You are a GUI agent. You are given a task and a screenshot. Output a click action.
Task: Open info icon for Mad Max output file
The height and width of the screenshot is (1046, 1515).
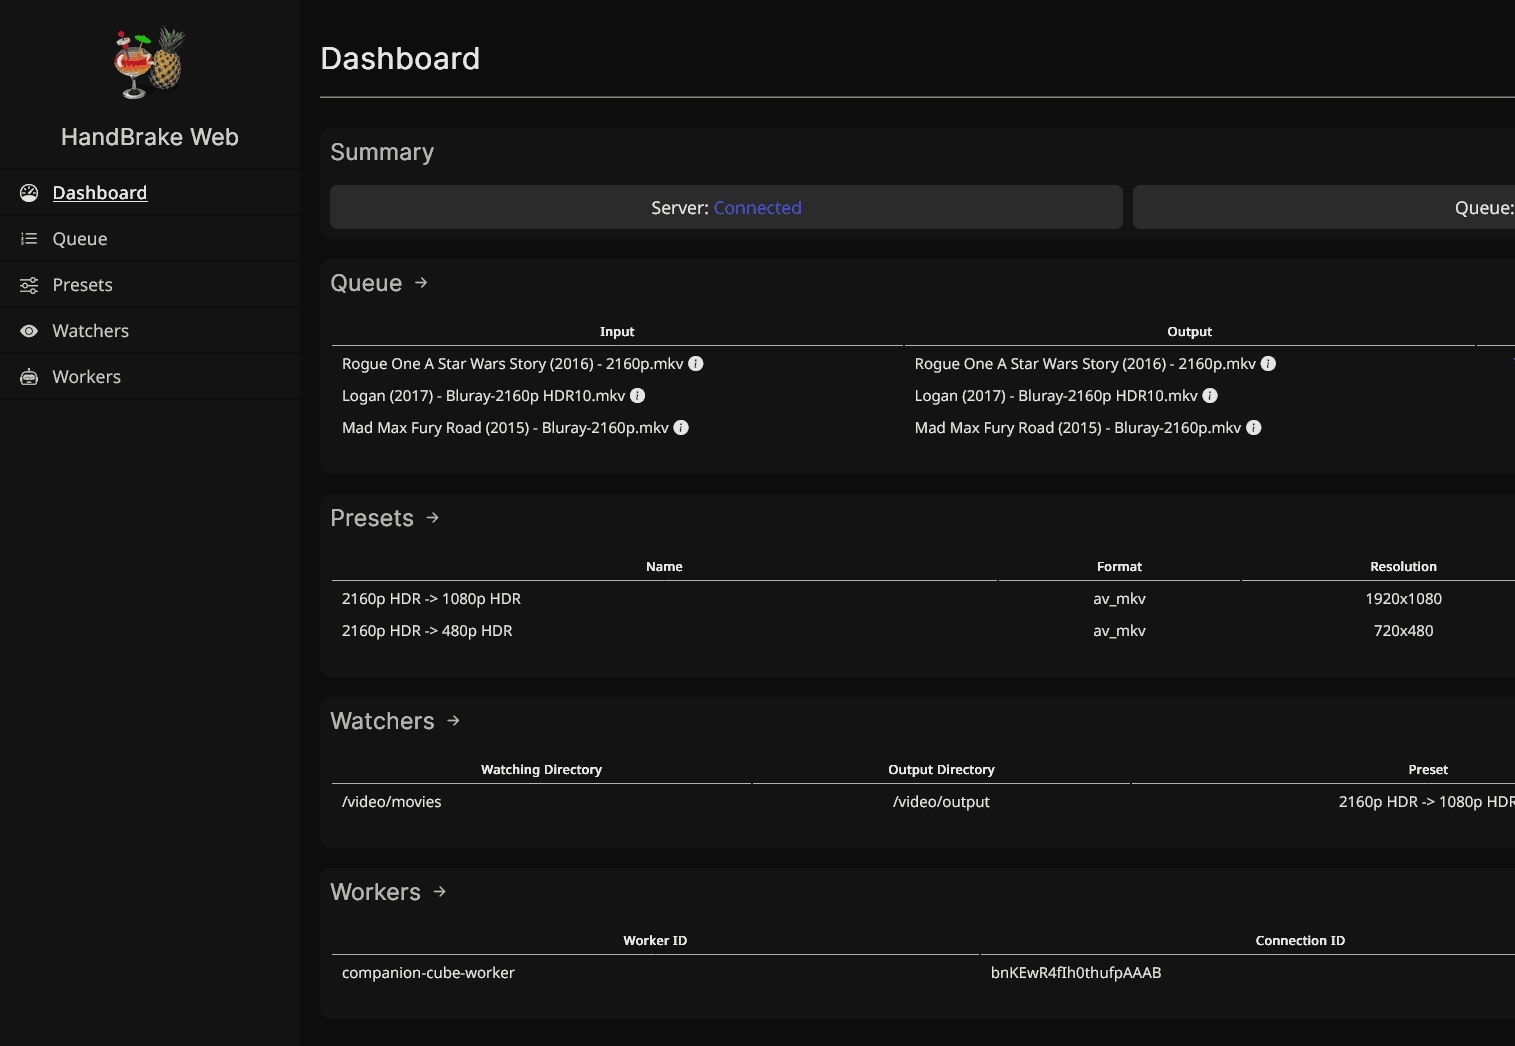coord(1254,428)
